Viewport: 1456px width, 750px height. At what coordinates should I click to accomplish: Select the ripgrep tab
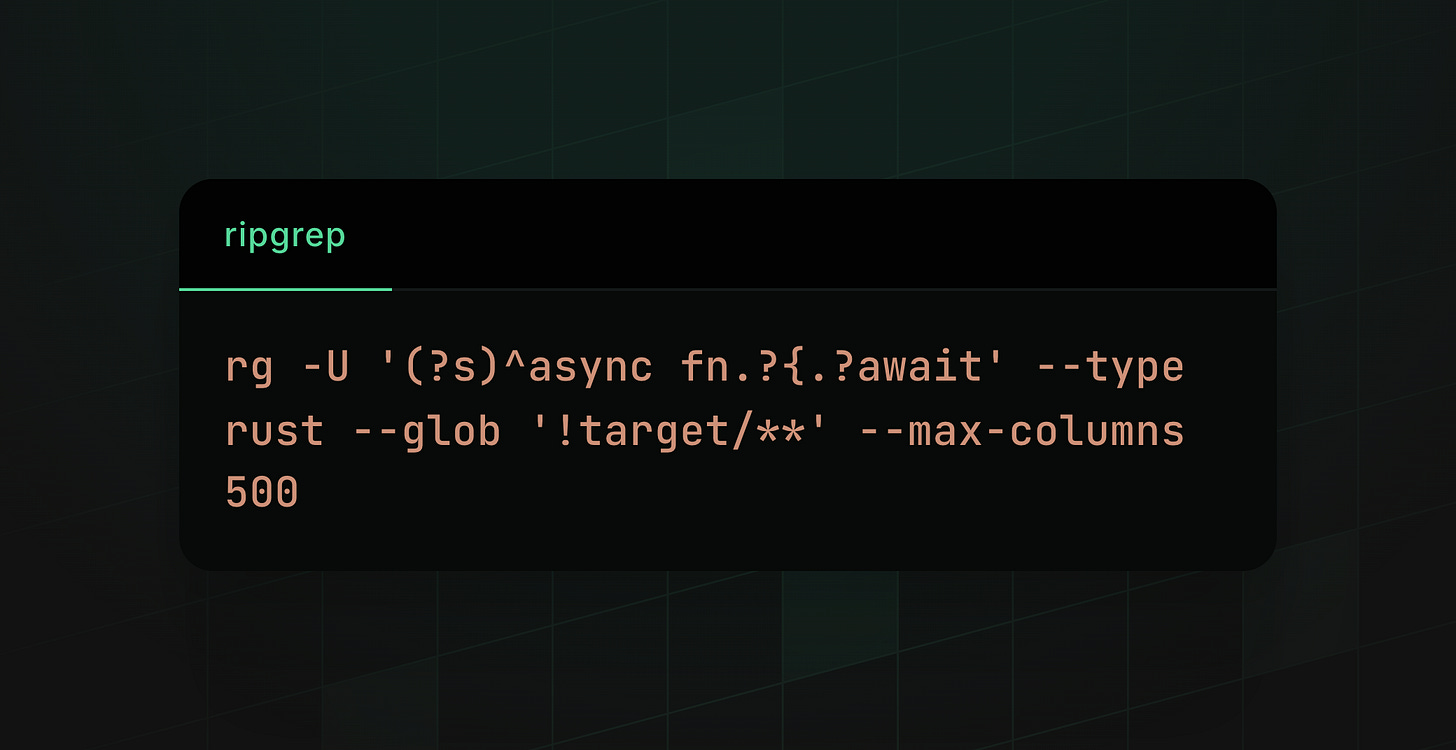click(x=285, y=237)
